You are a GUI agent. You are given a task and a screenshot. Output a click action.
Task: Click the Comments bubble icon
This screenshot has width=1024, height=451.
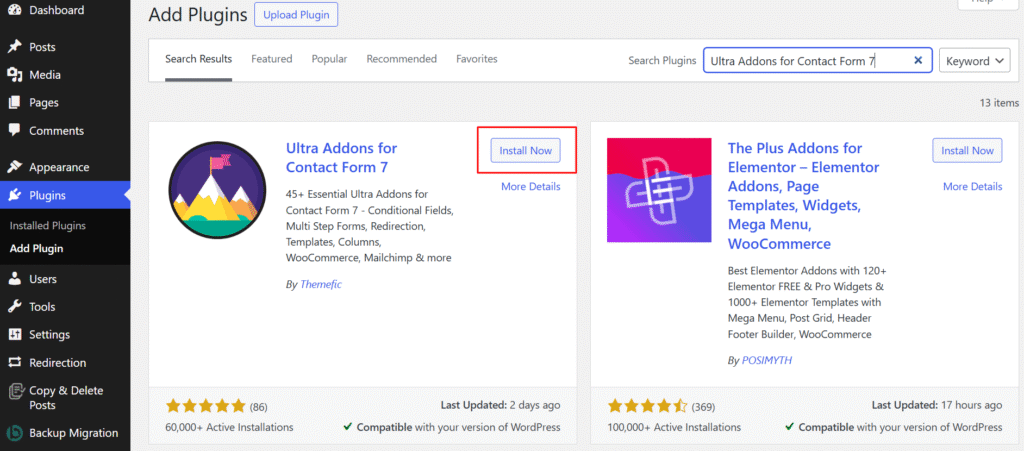[14, 131]
